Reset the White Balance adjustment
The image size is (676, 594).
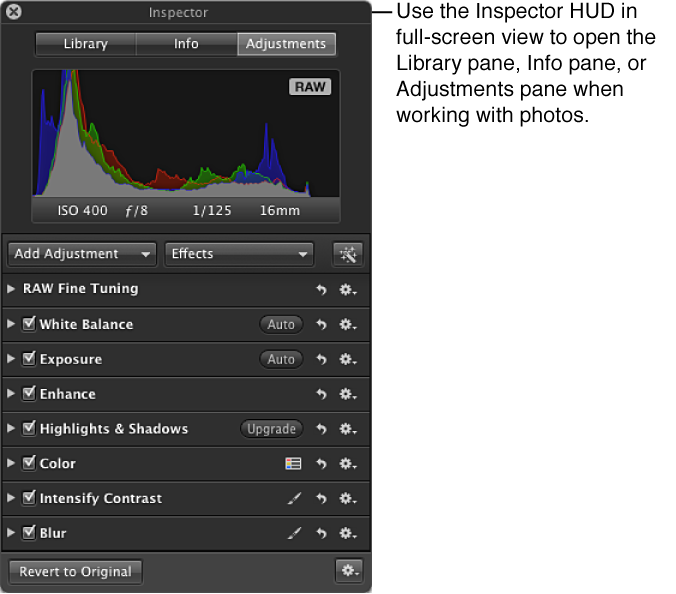[x=321, y=324]
